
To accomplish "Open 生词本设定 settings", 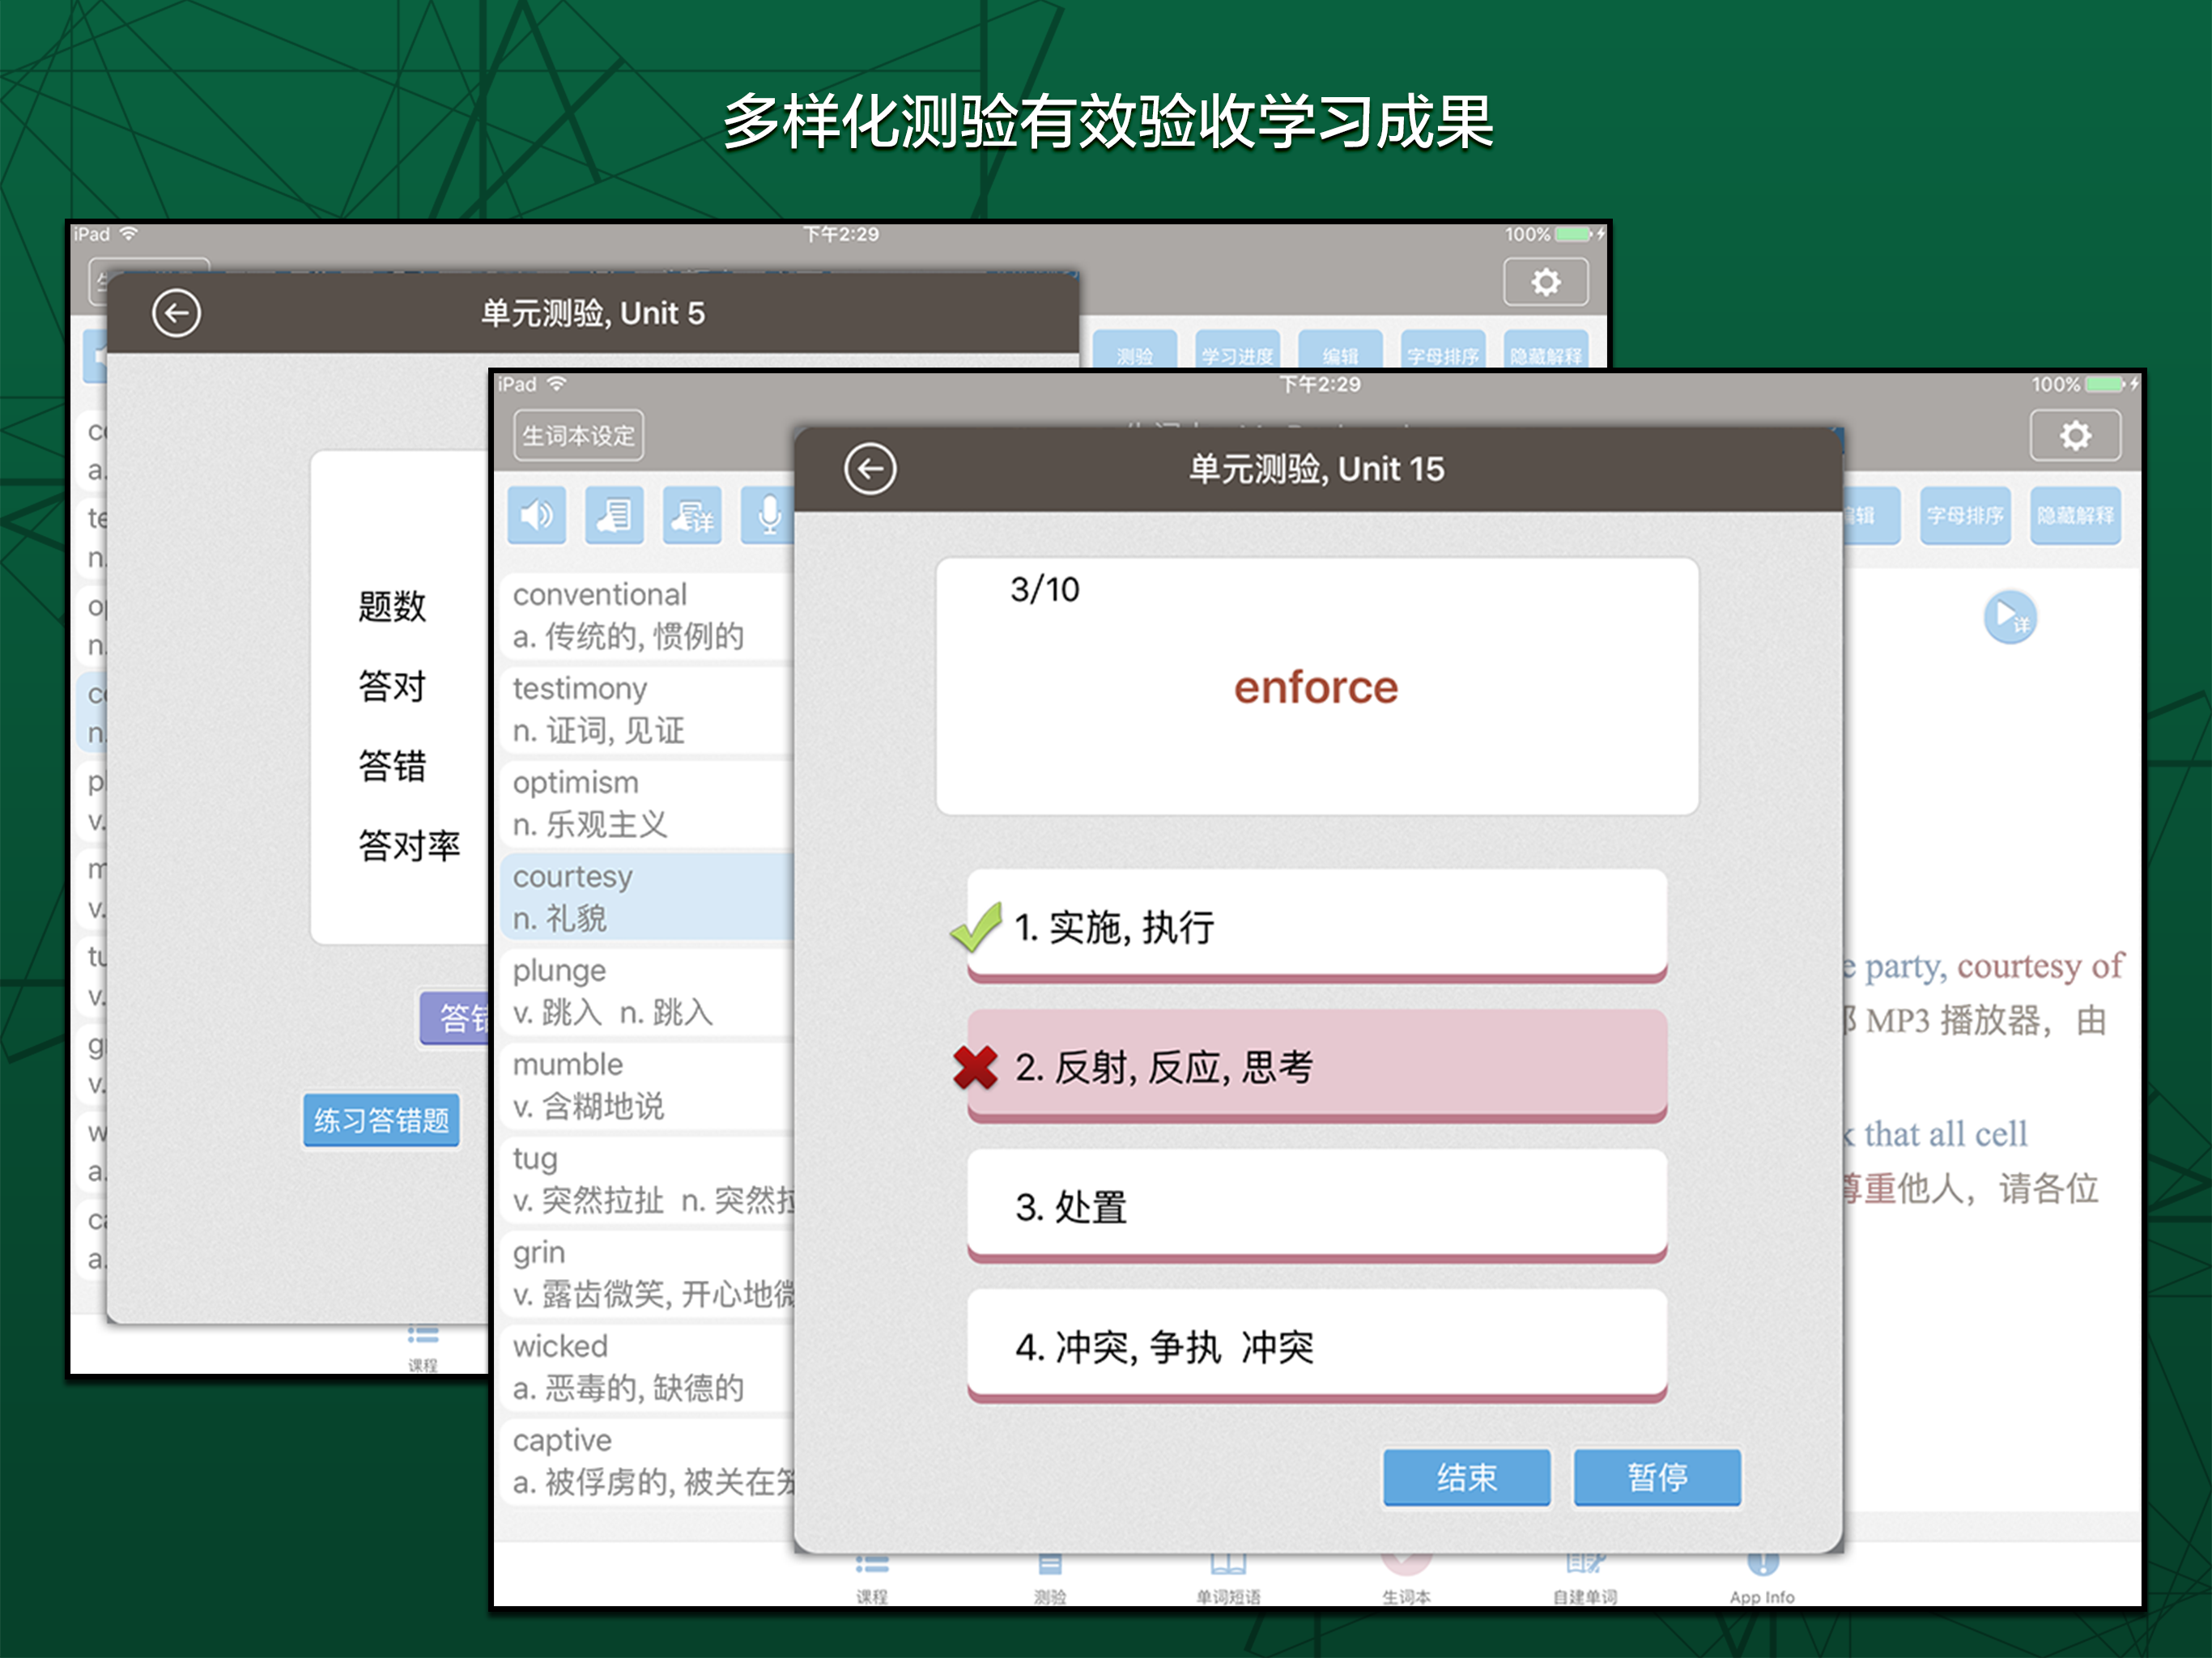I will [578, 436].
